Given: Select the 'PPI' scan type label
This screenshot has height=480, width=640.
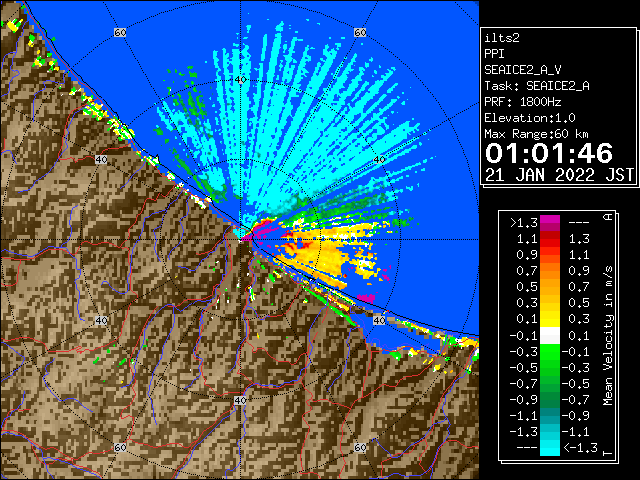Looking at the screenshot, I should click(x=494, y=54).
